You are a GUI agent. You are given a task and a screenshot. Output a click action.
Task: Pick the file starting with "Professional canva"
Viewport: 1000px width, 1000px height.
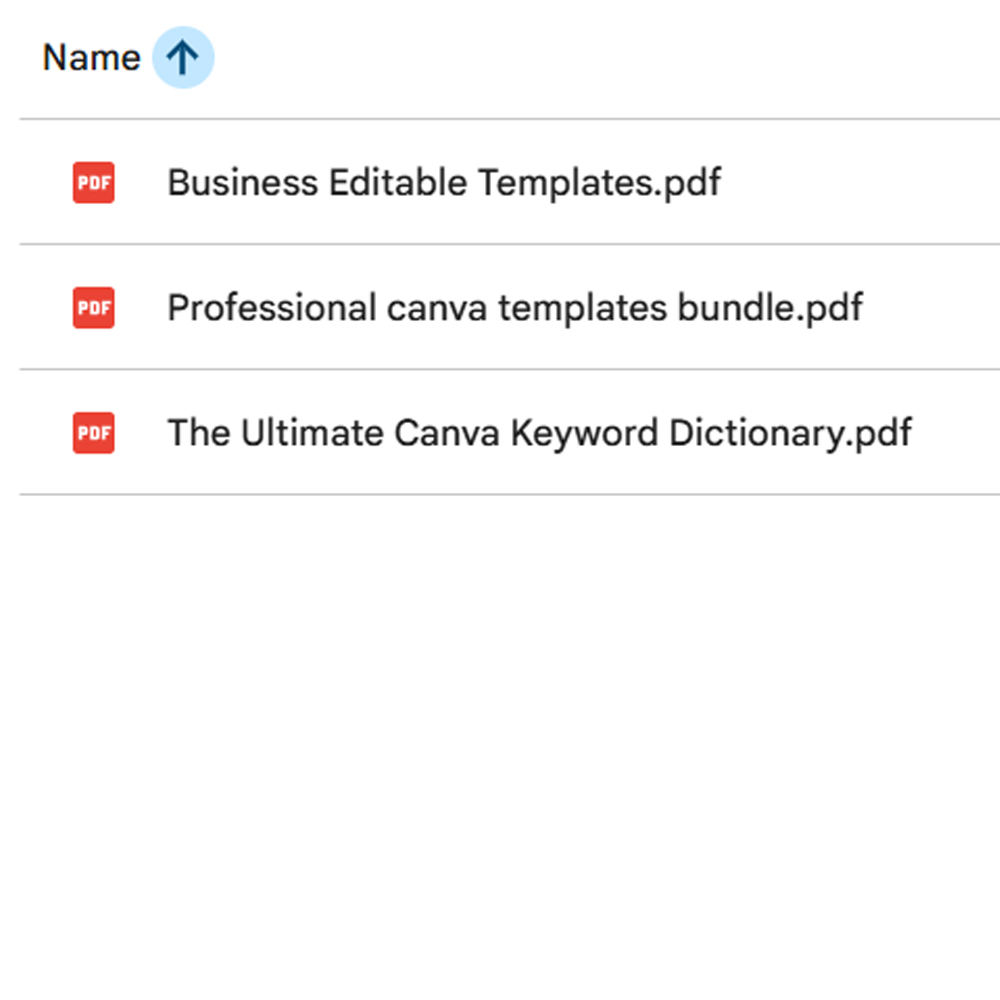(x=514, y=308)
